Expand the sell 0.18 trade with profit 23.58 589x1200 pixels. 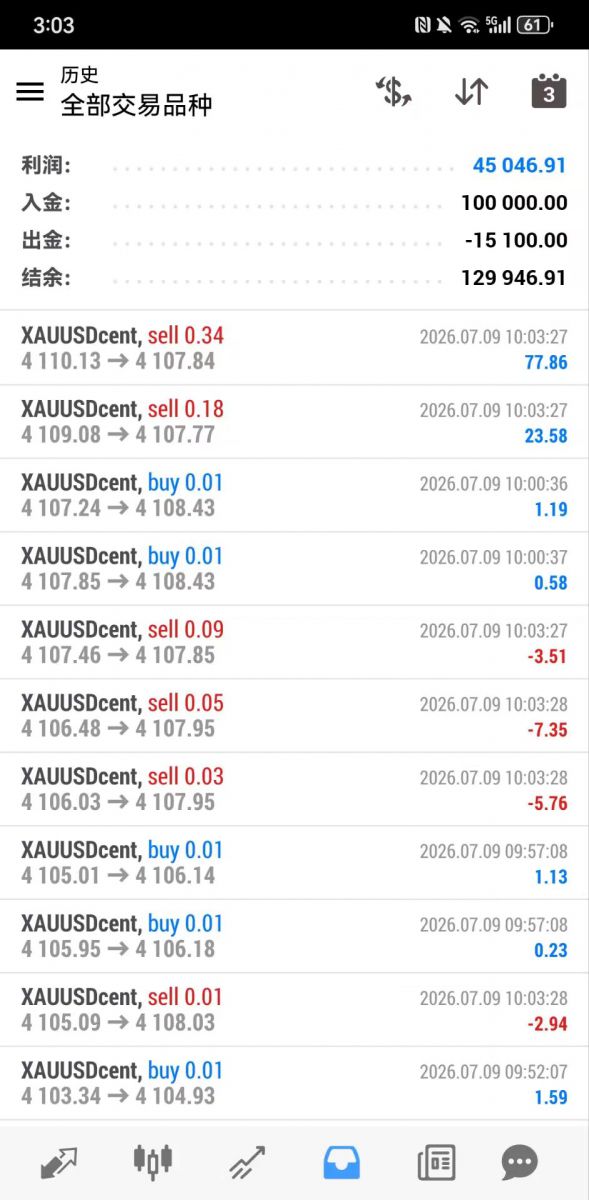(x=294, y=422)
